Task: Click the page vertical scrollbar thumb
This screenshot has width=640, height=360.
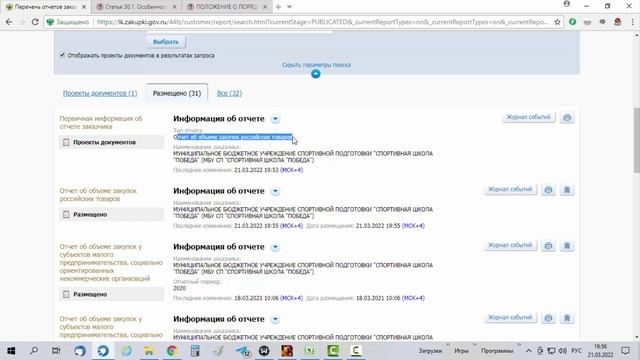Action: (636, 140)
